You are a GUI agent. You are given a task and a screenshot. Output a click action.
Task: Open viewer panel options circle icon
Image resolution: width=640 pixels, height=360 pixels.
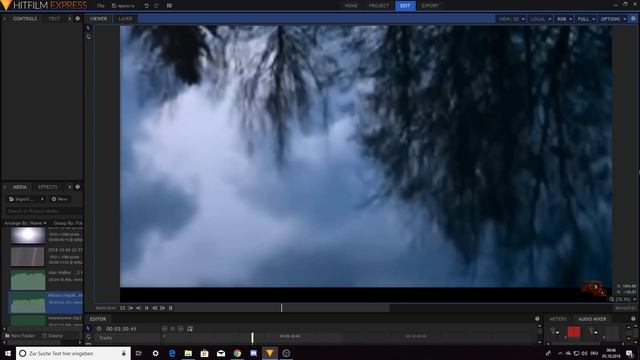[x=633, y=19]
